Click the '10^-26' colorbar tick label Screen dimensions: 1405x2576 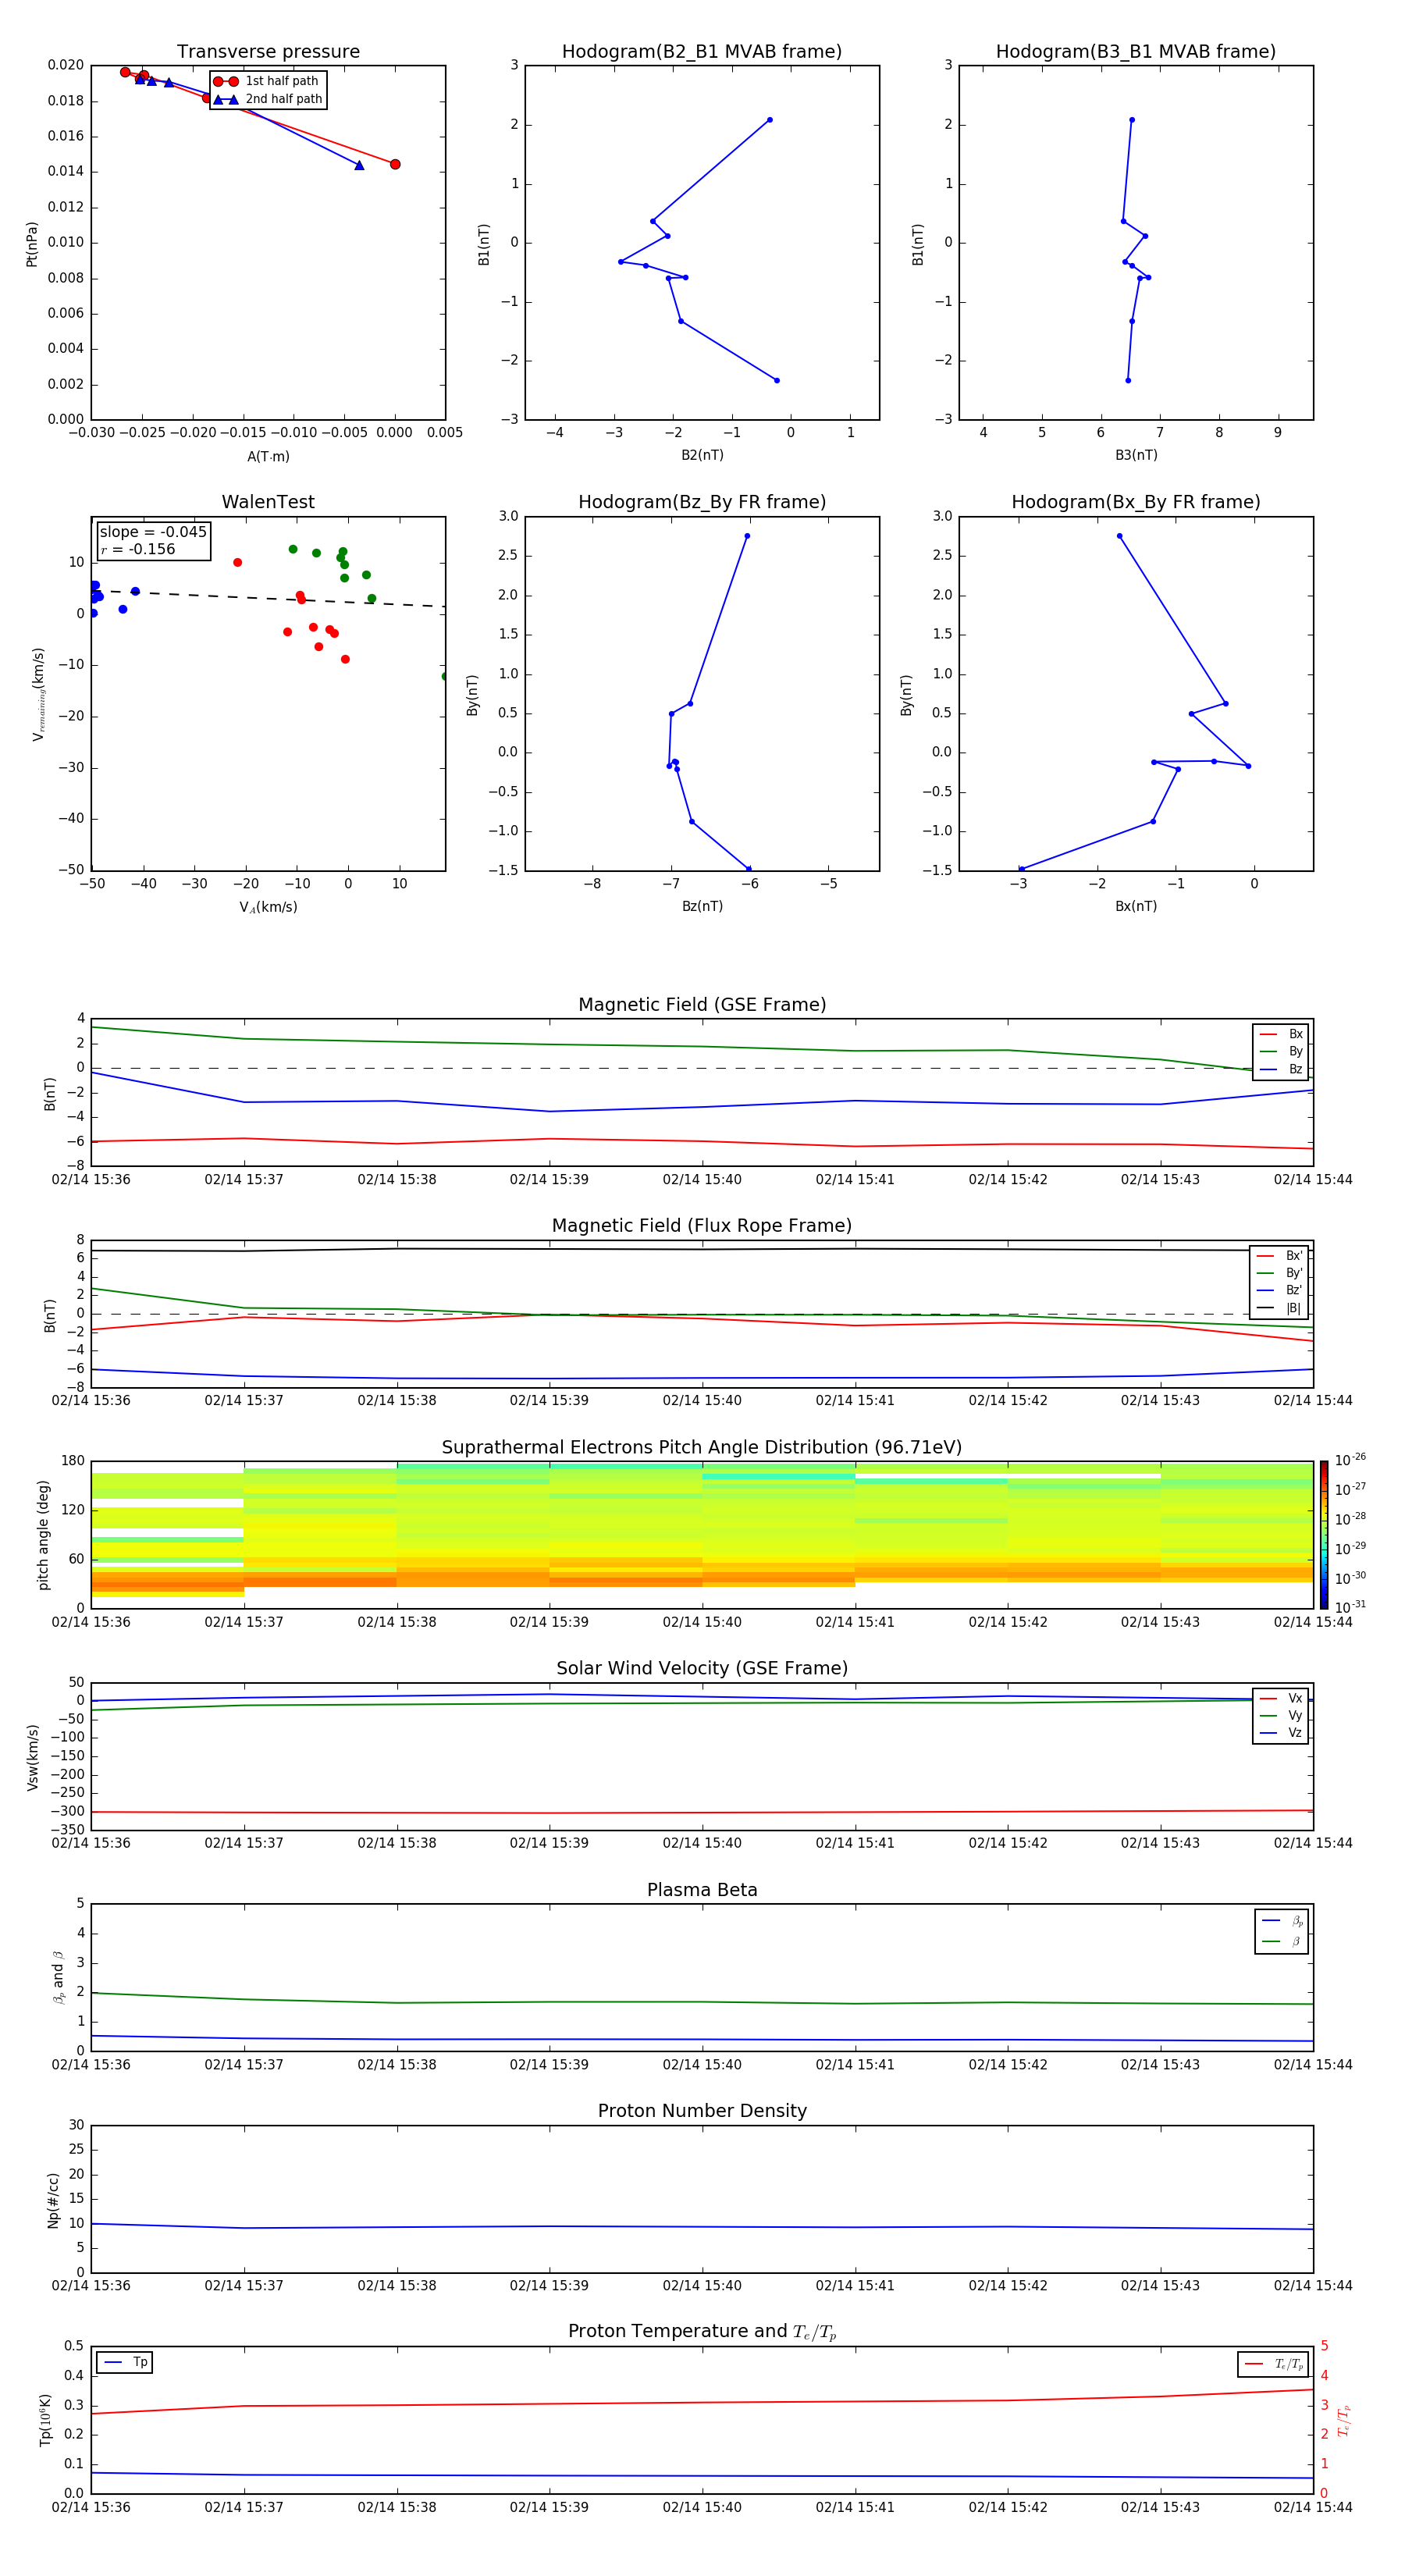coord(1350,1460)
